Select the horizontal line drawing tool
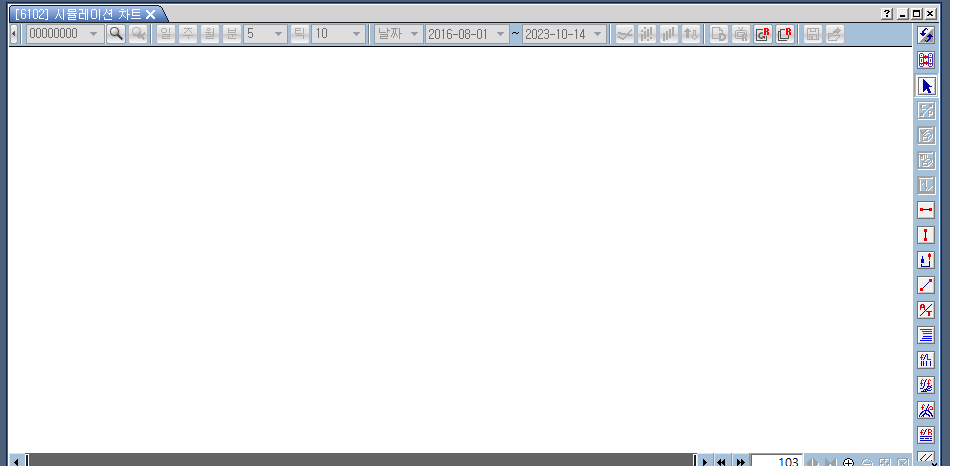 pyautogui.click(x=926, y=210)
